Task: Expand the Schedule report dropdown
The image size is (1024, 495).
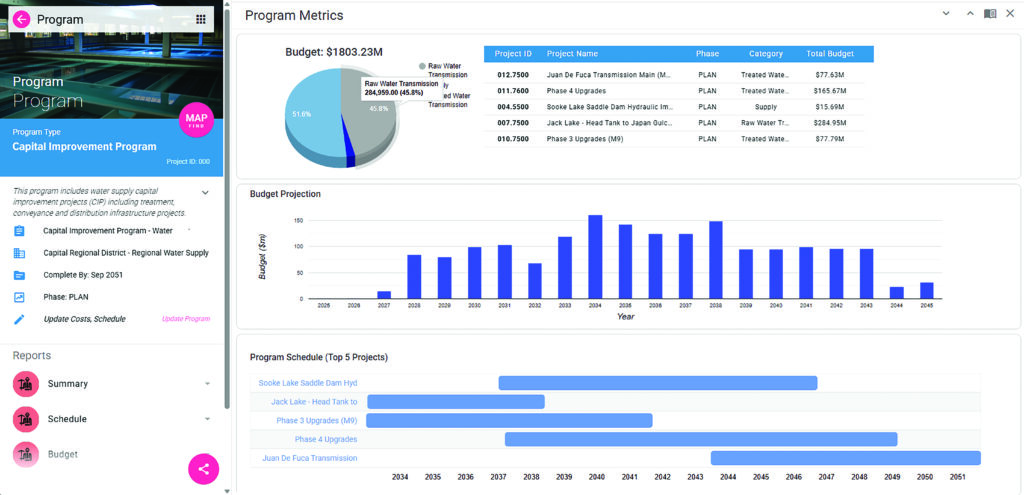Action: pyautogui.click(x=207, y=419)
